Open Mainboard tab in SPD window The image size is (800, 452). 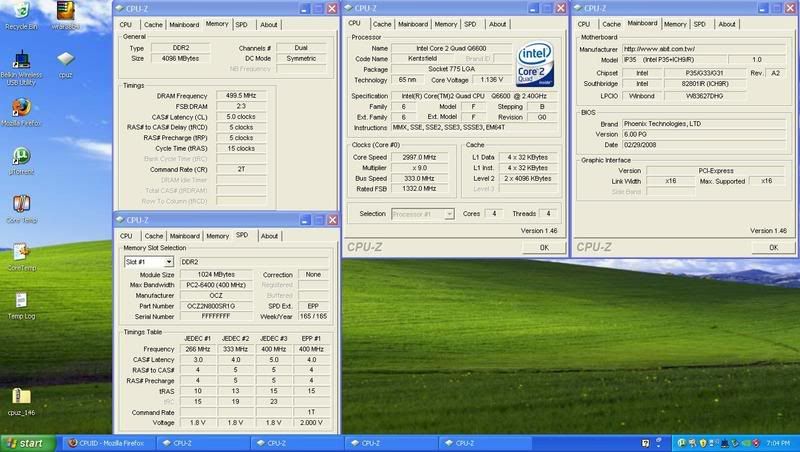pyautogui.click(x=185, y=236)
